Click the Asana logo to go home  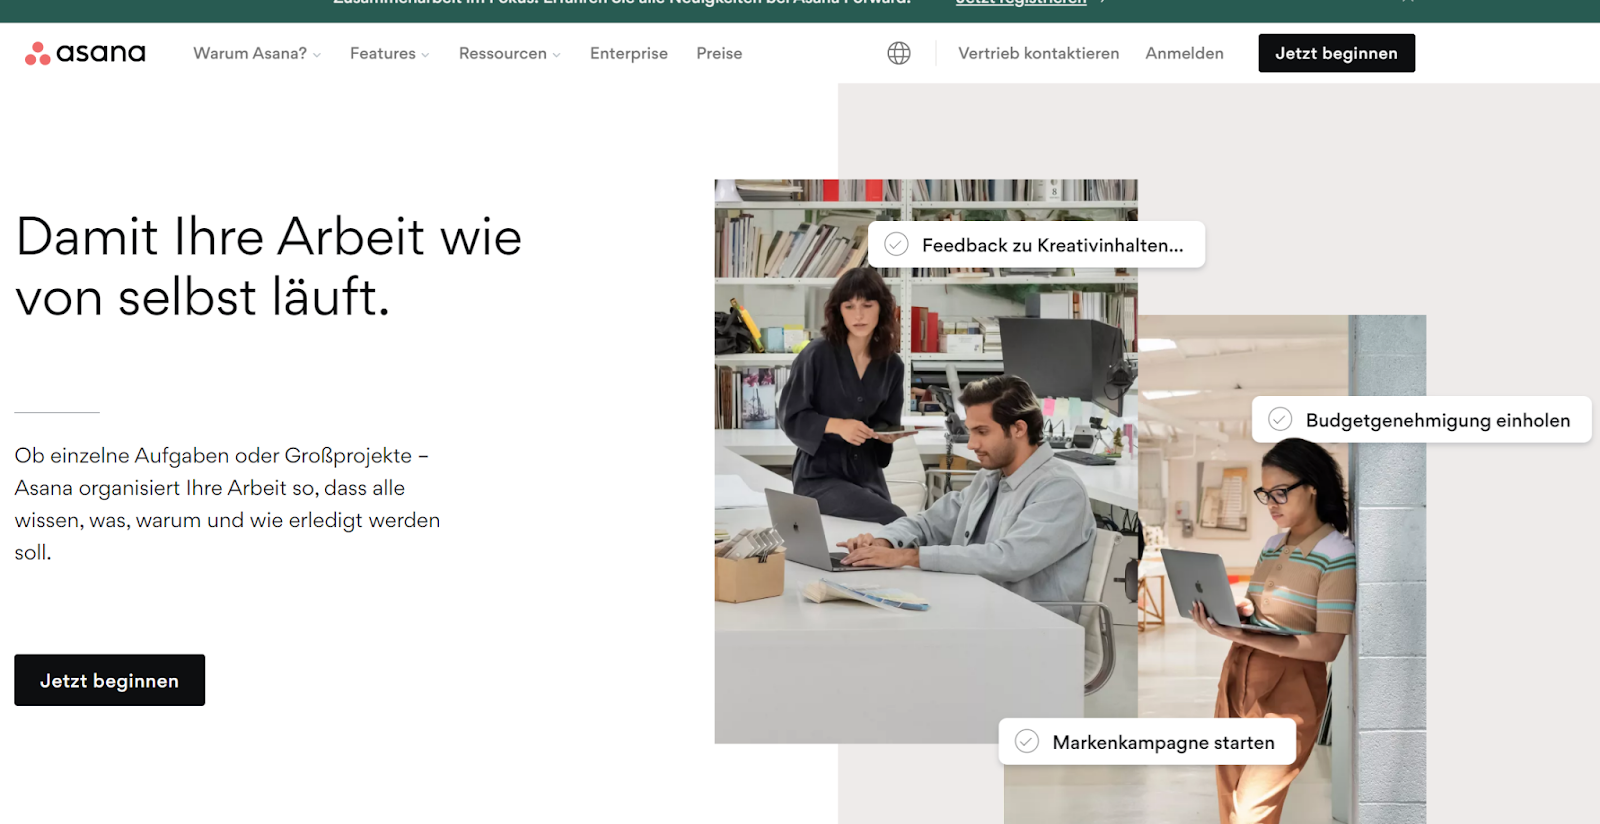(x=85, y=53)
